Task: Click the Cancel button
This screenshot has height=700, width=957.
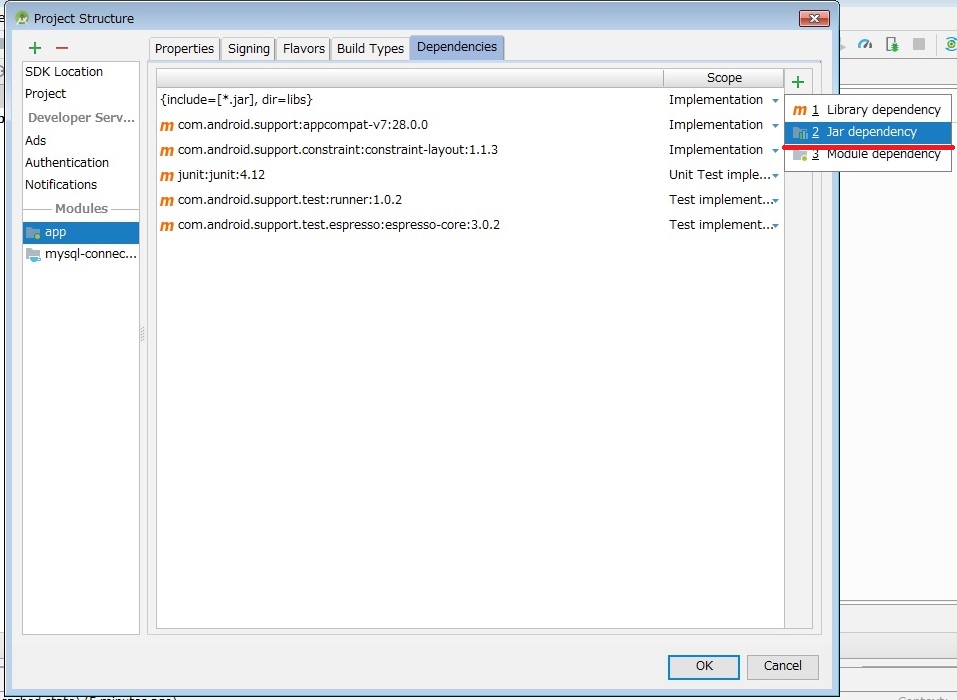Action: [x=782, y=666]
